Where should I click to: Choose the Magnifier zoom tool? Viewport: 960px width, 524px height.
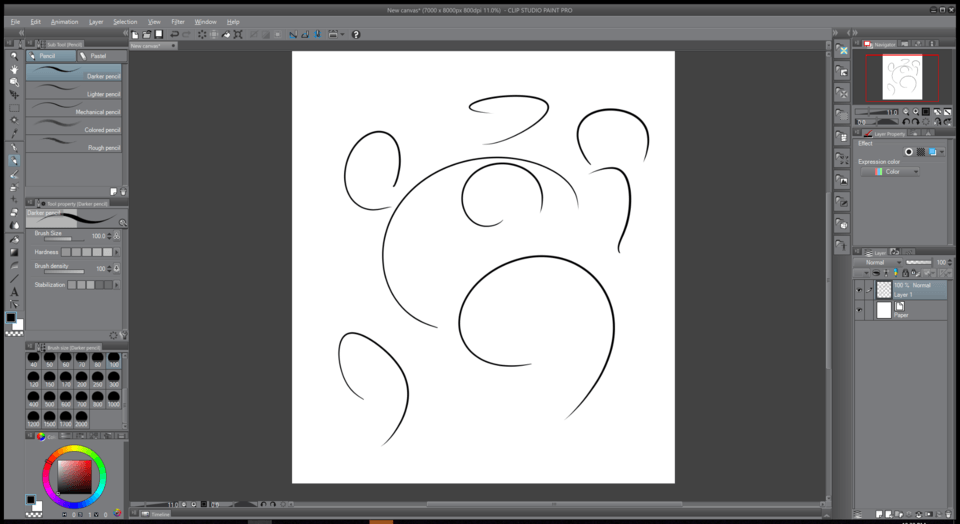tap(14, 56)
